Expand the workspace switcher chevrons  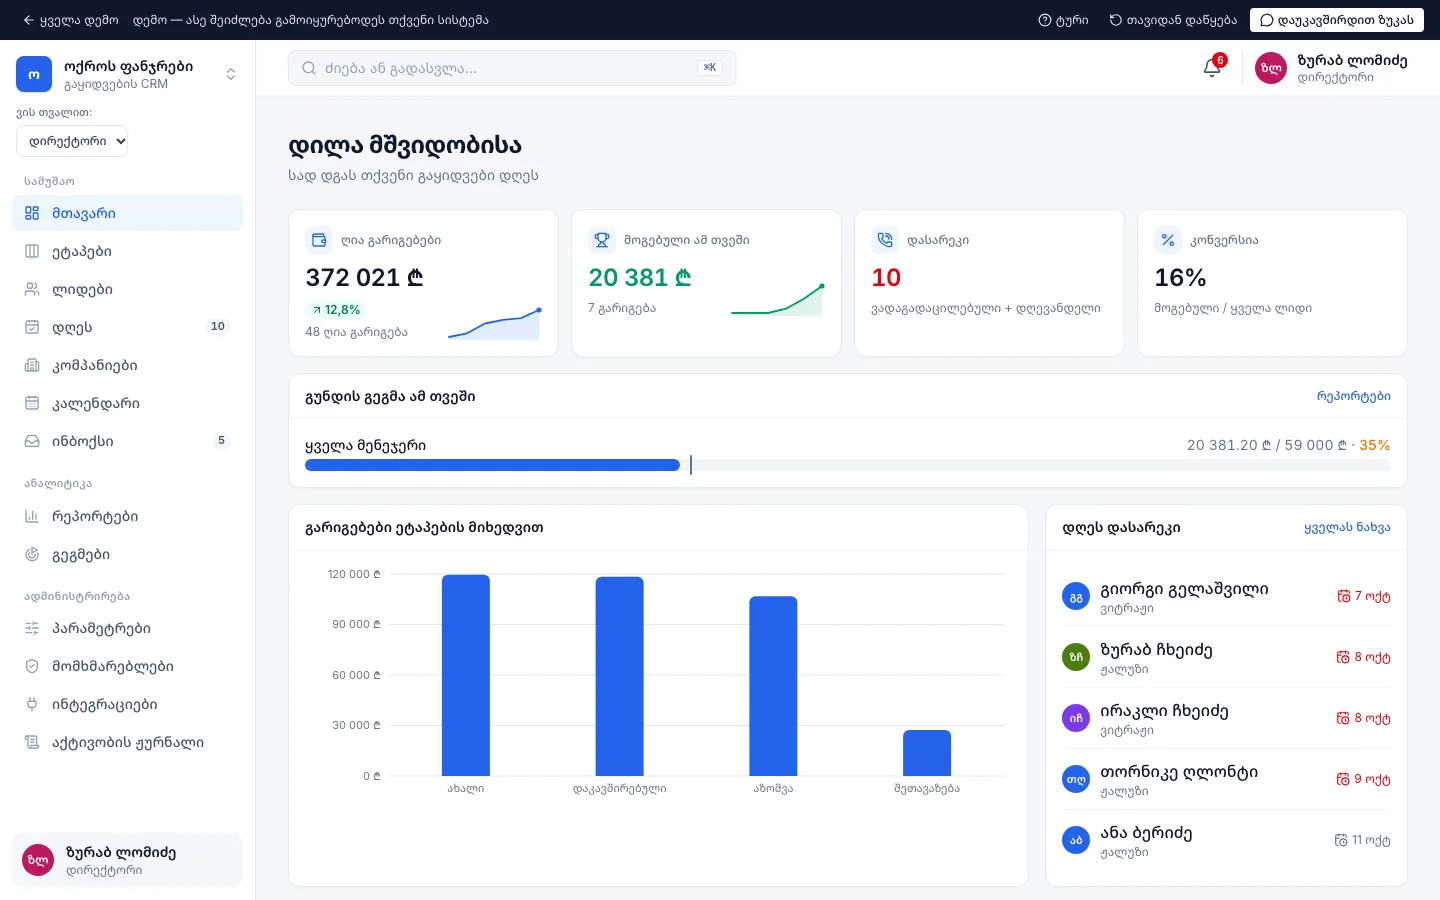click(x=231, y=74)
